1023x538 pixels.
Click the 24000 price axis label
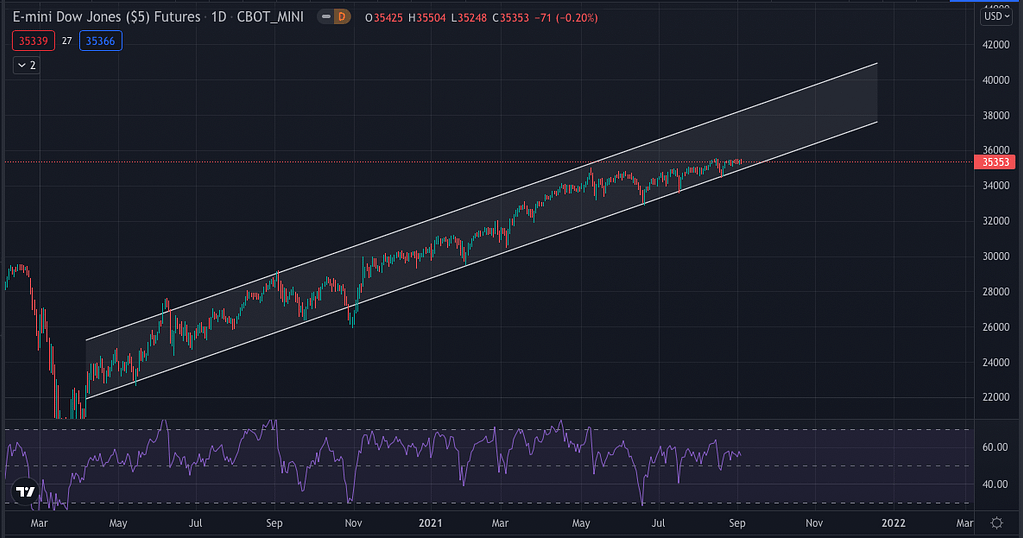(x=996, y=362)
